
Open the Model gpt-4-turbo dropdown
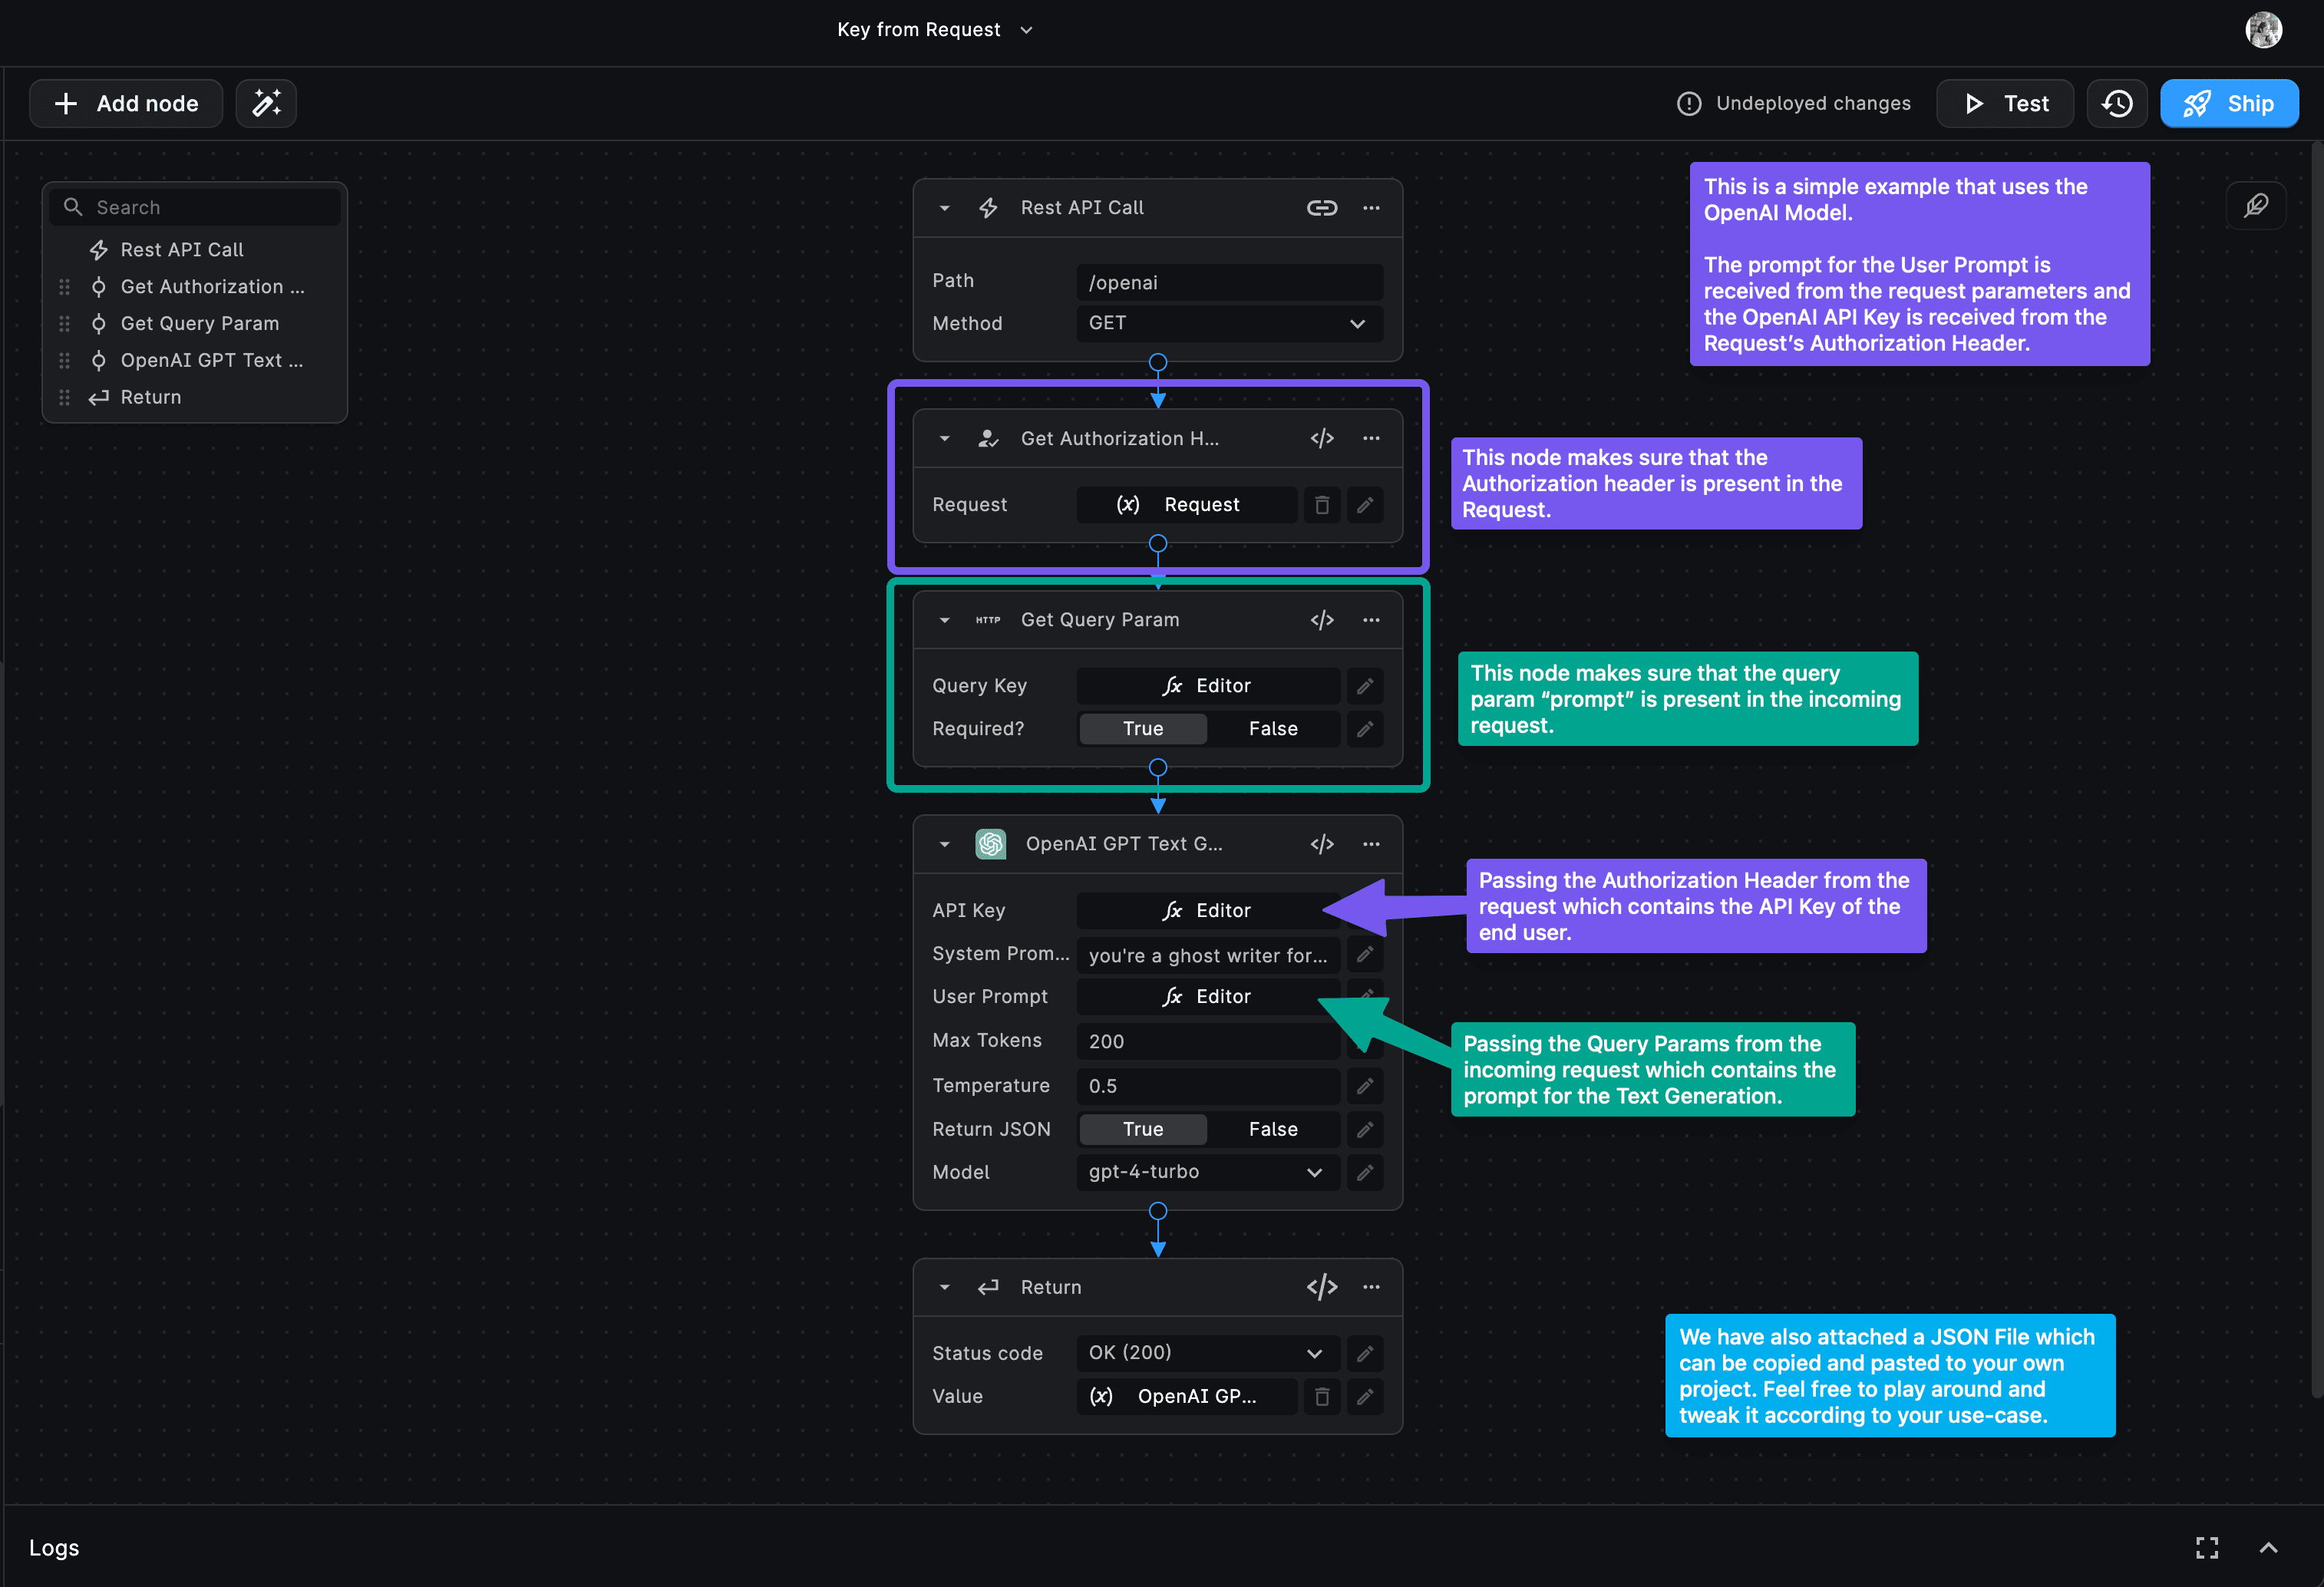tap(1207, 1172)
